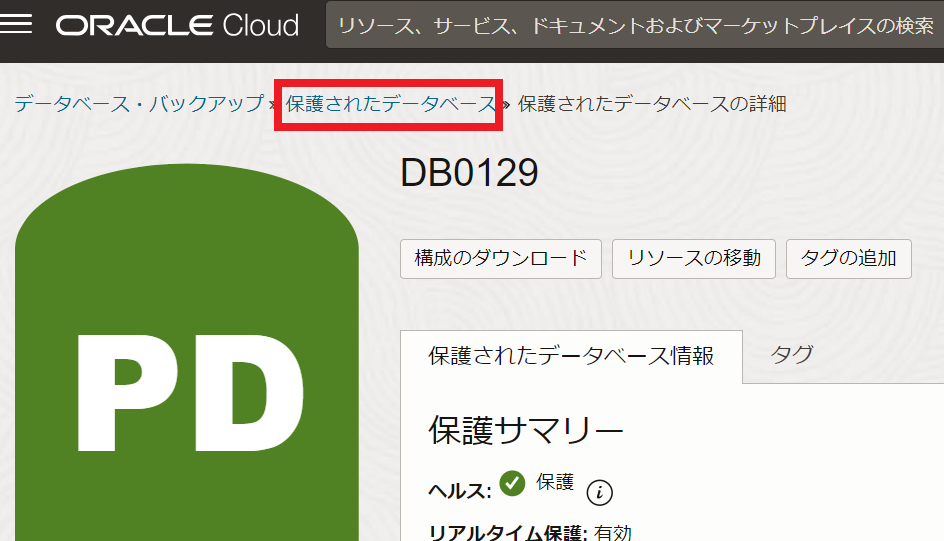
Task: Click the 保護サマリー section heading
Action: (x=526, y=430)
